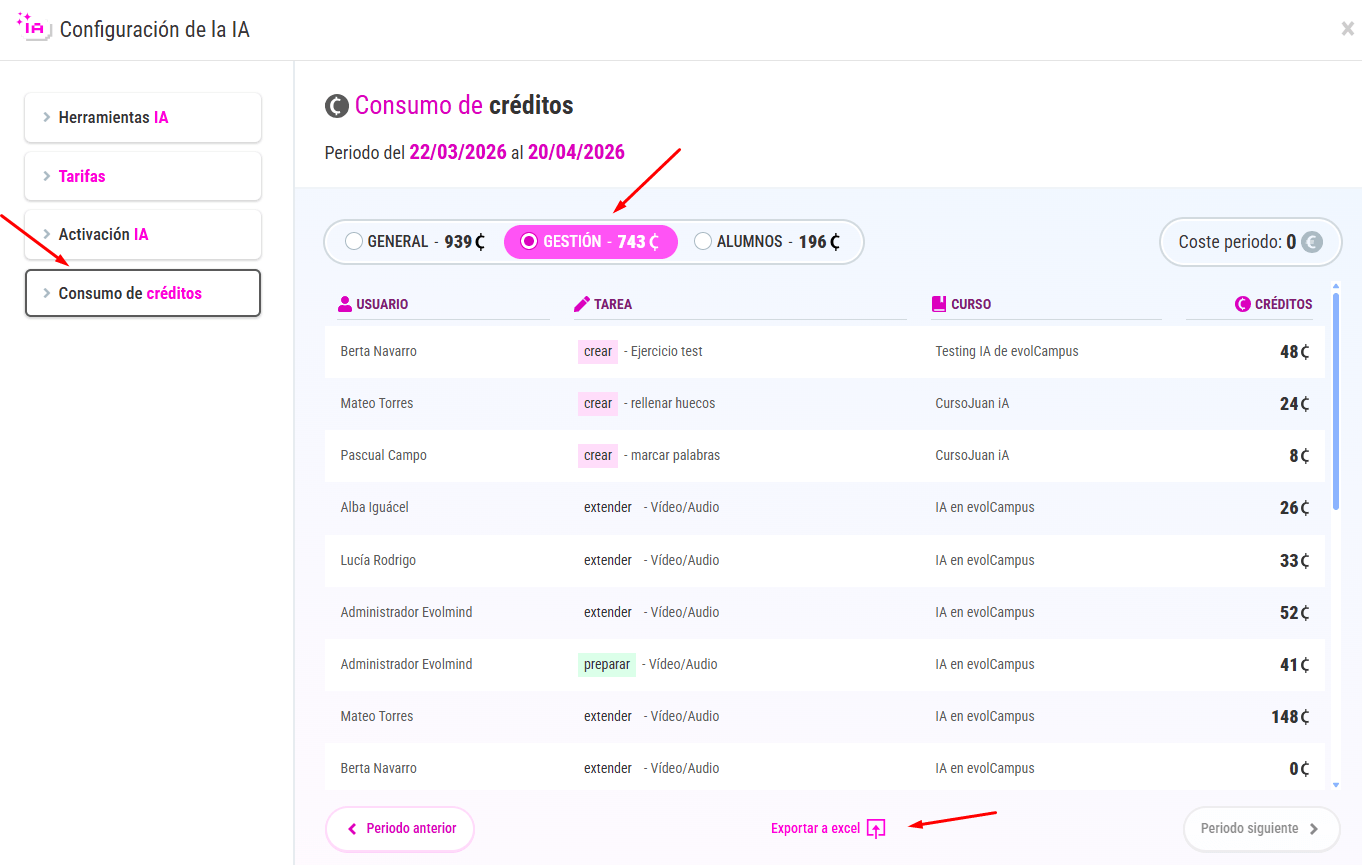This screenshot has height=865, width=1362.
Task: Click the coin icon in CRÉDITOS header
Action: (1243, 304)
